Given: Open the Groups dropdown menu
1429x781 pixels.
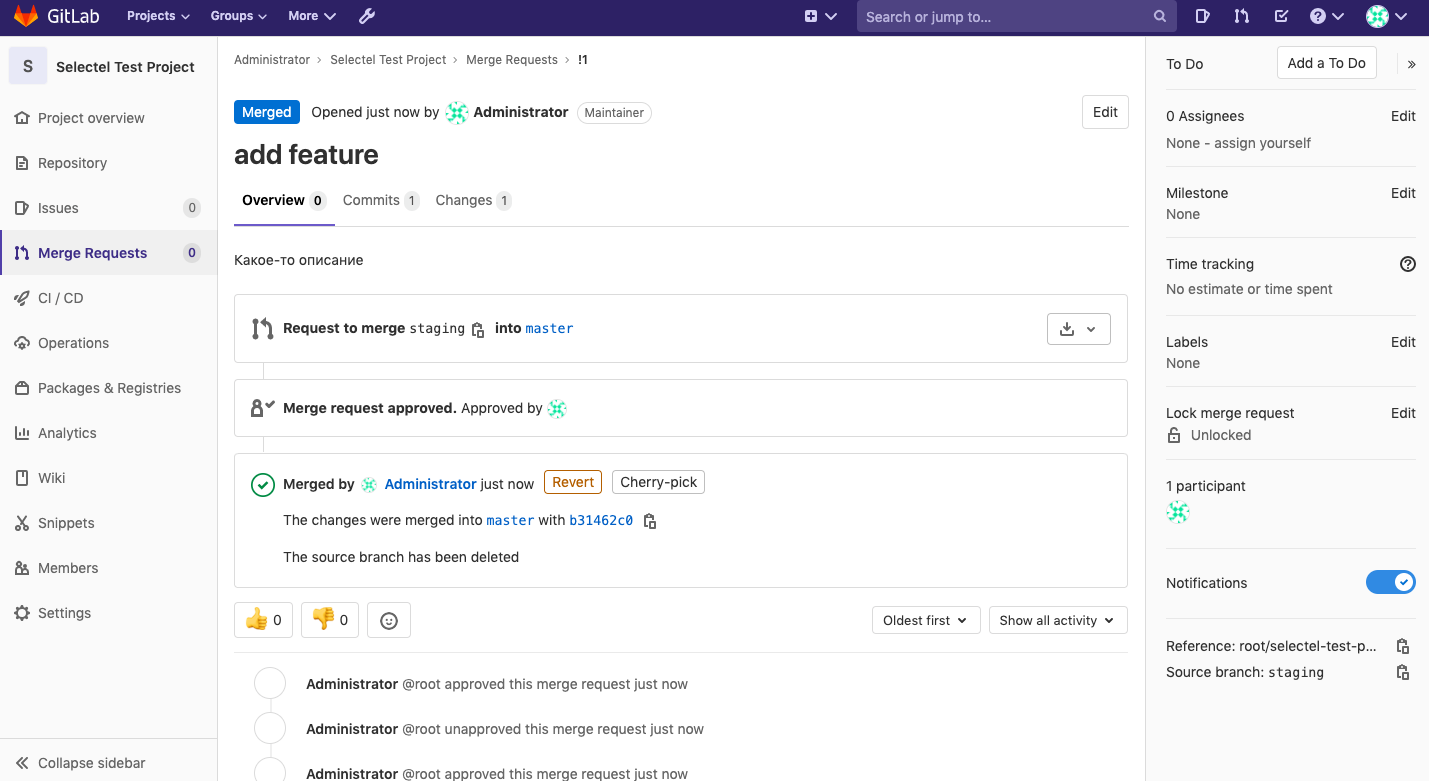Looking at the screenshot, I should pos(239,16).
